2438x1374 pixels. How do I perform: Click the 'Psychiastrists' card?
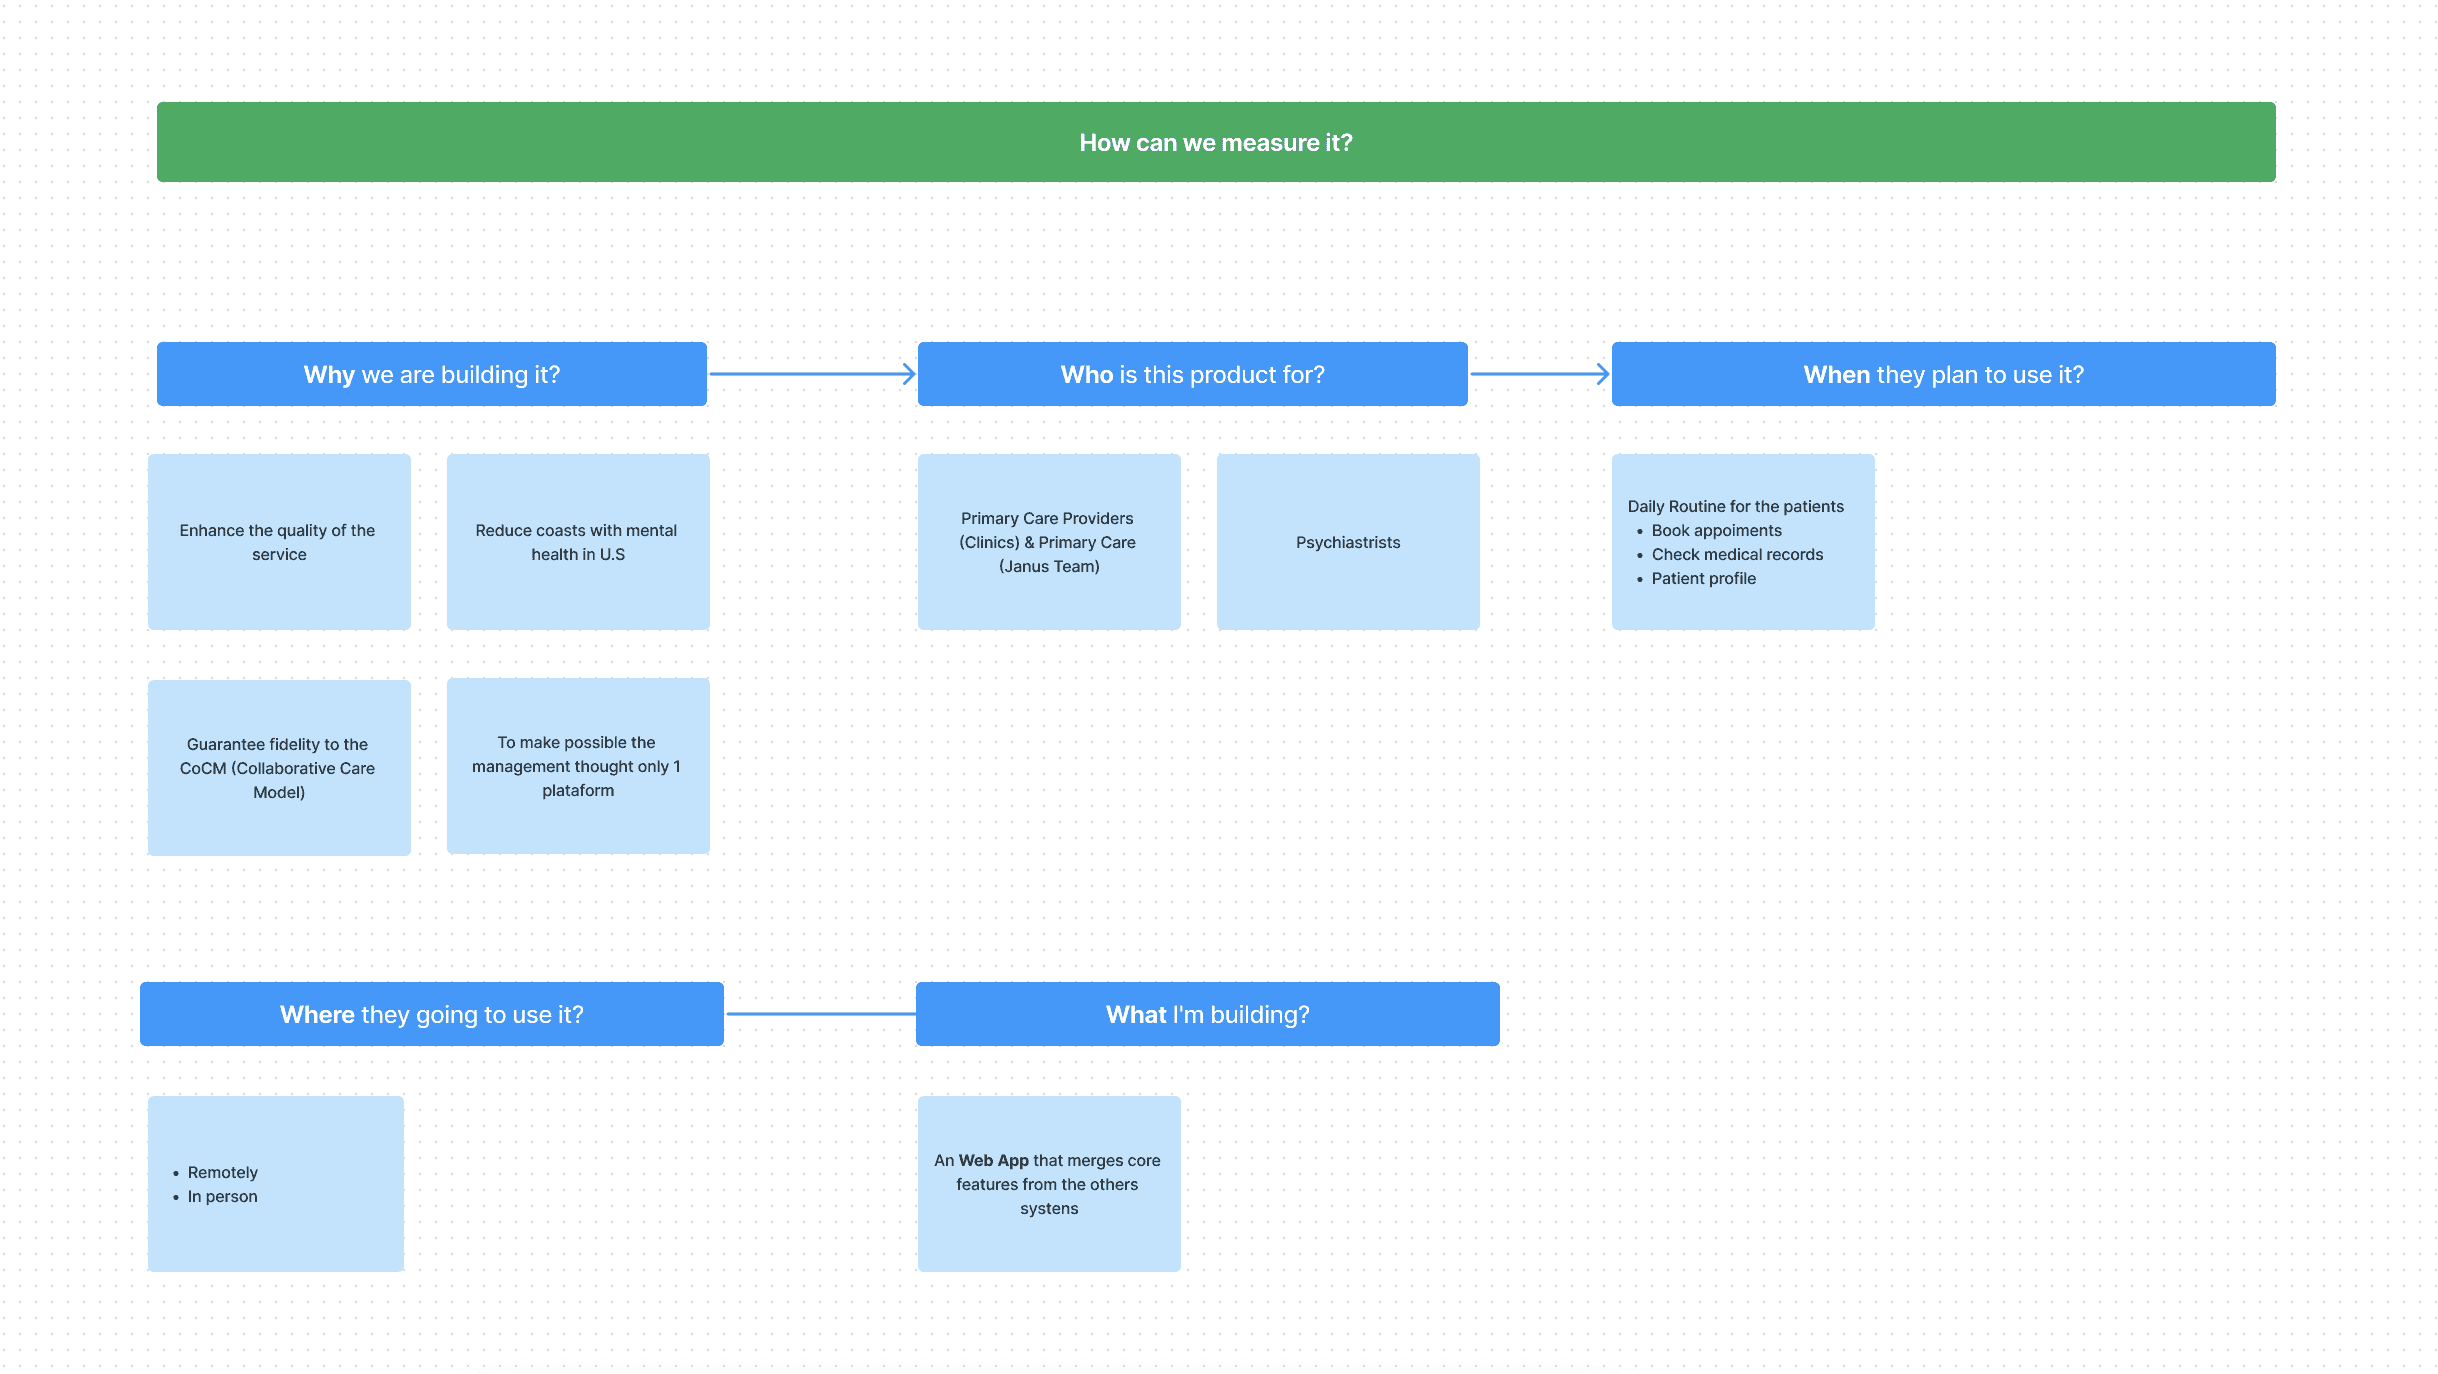[x=1348, y=542]
